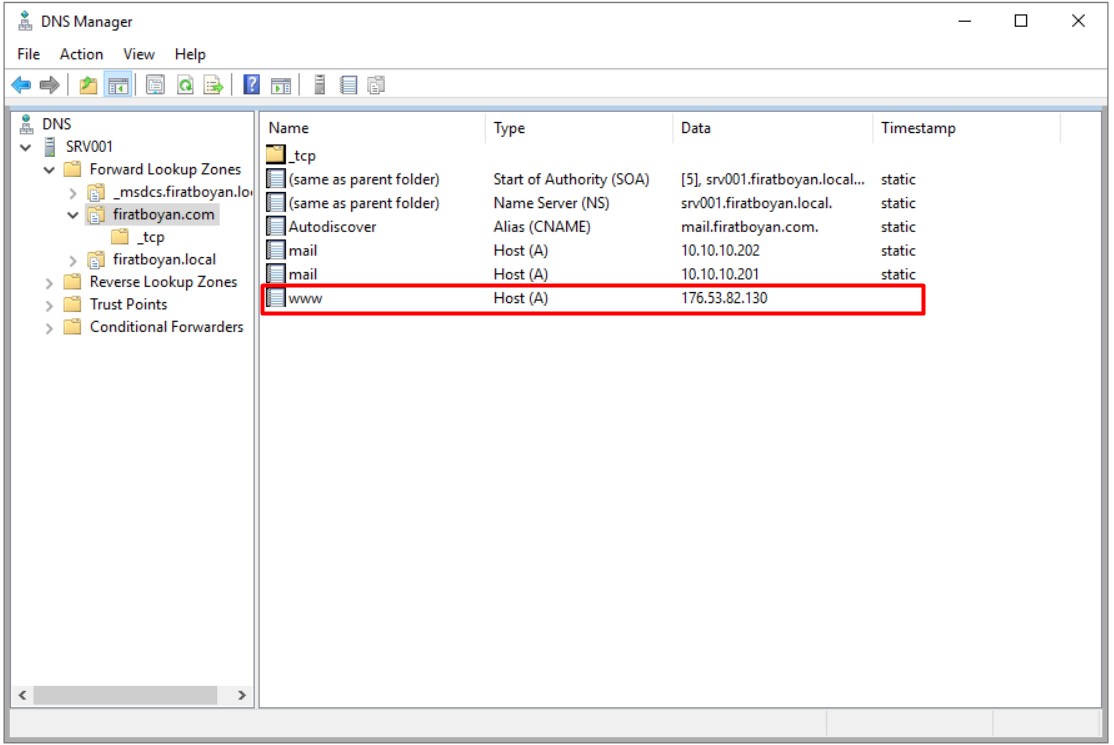Click the blue Help question mark icon

tap(252, 85)
